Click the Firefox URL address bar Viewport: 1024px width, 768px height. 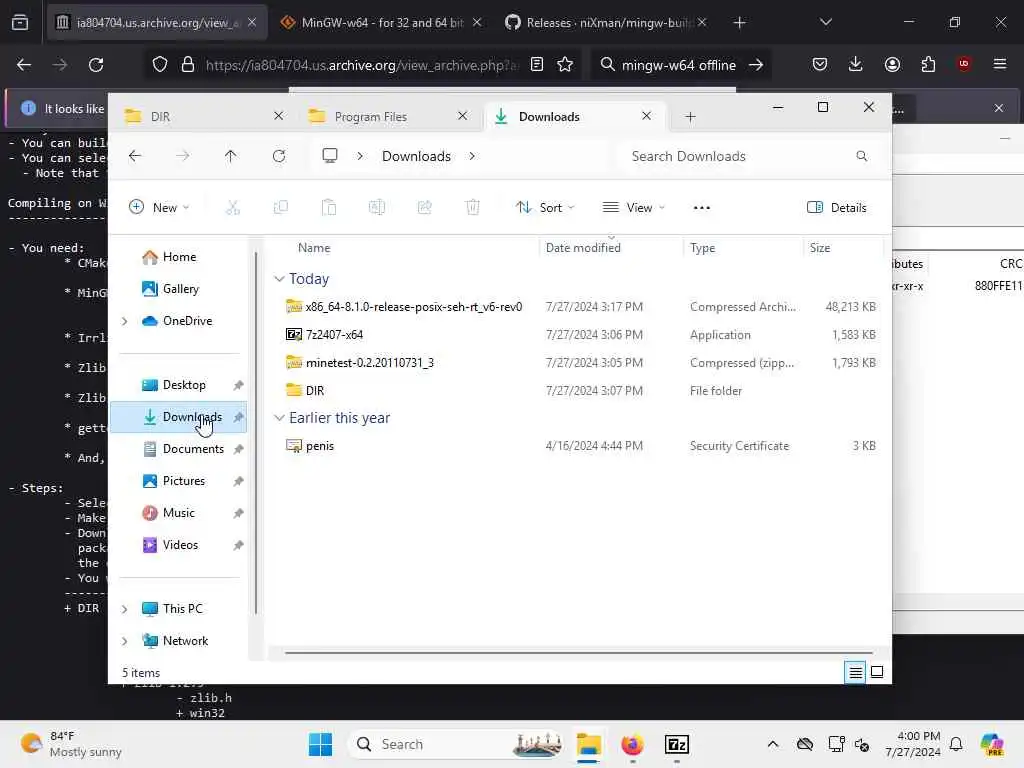[x=362, y=65]
